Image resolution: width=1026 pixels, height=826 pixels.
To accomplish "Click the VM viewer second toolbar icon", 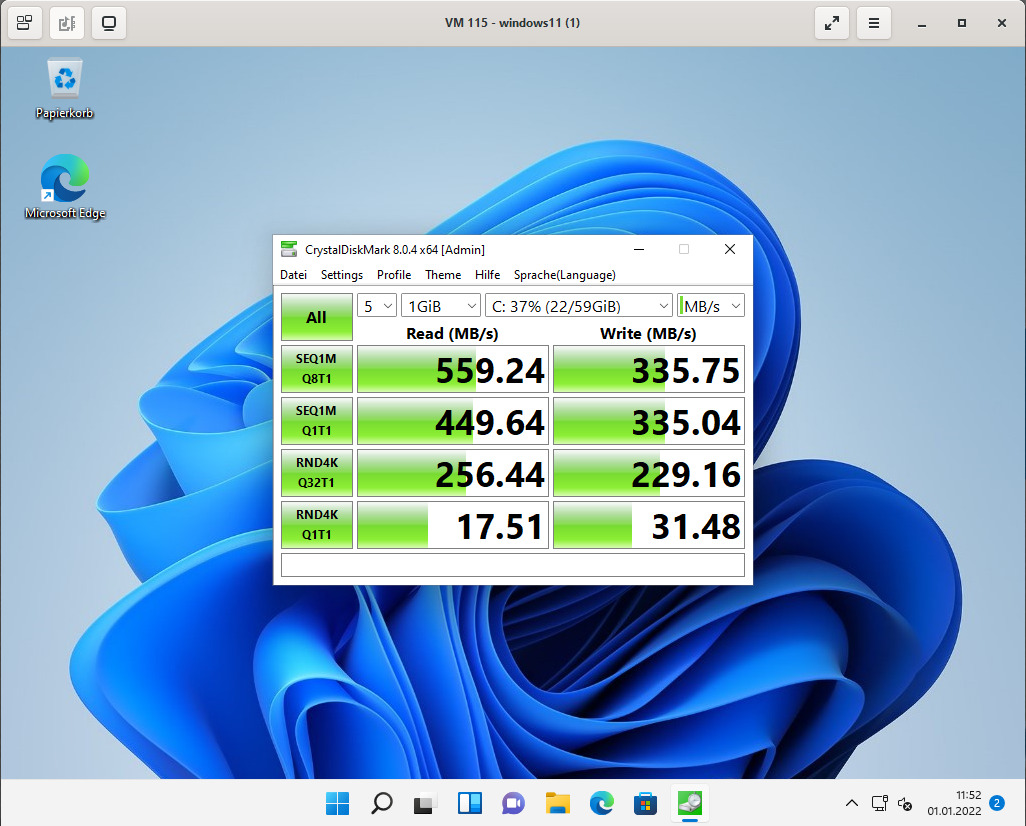I will pos(67,23).
